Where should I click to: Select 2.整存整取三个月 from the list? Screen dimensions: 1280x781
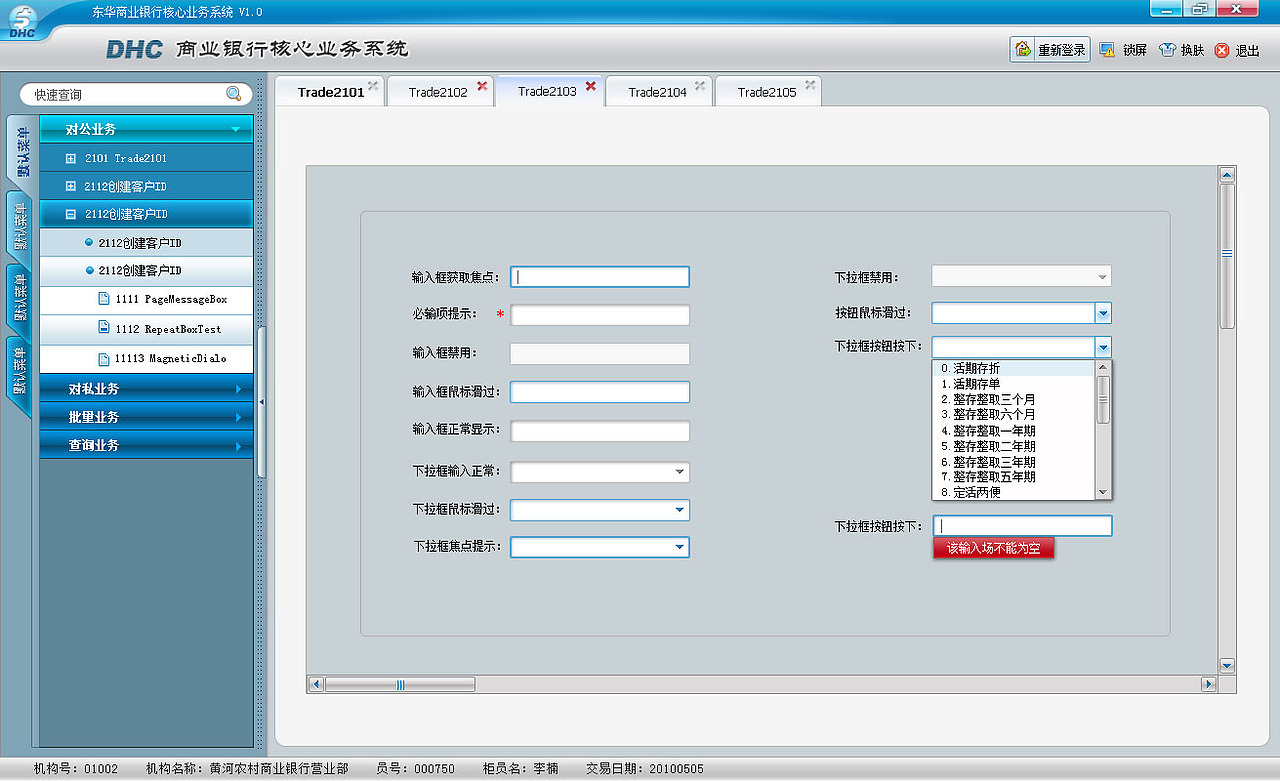tap(1014, 399)
